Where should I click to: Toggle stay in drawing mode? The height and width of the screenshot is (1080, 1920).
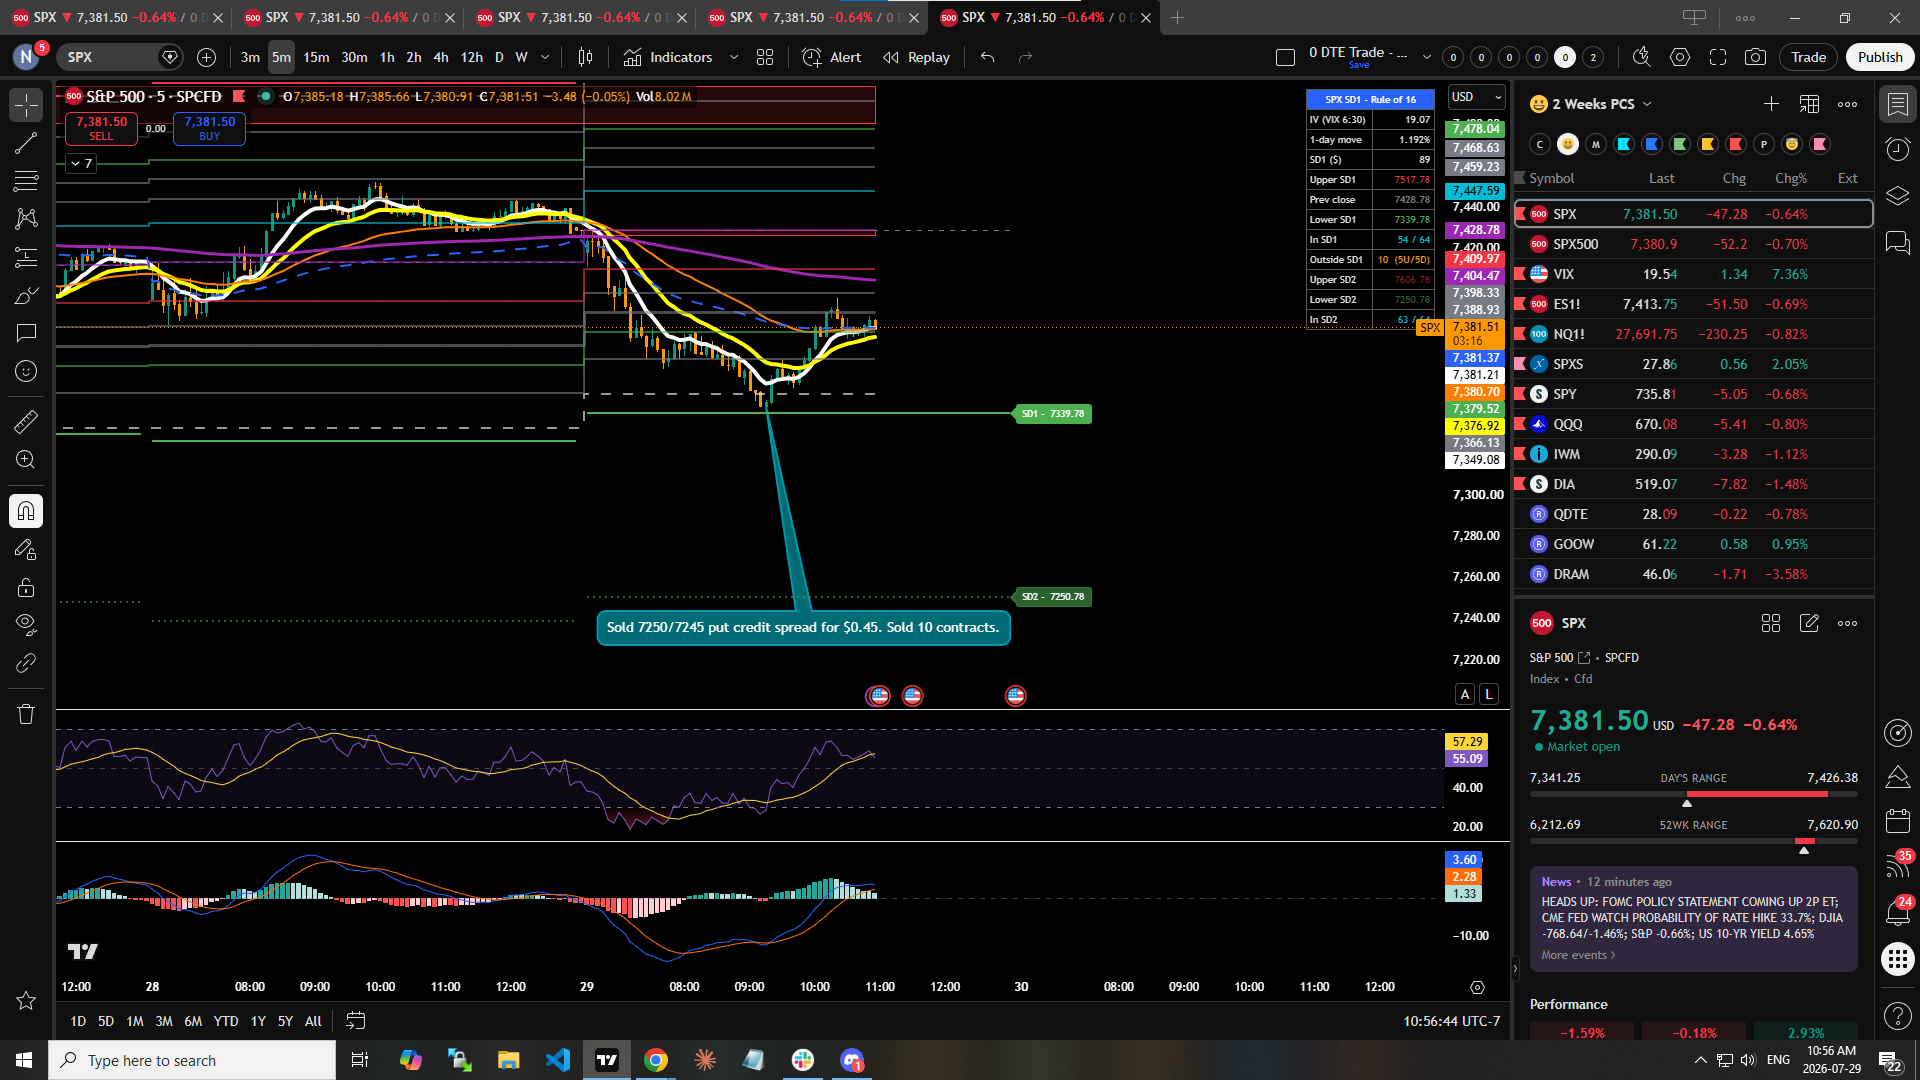26,549
